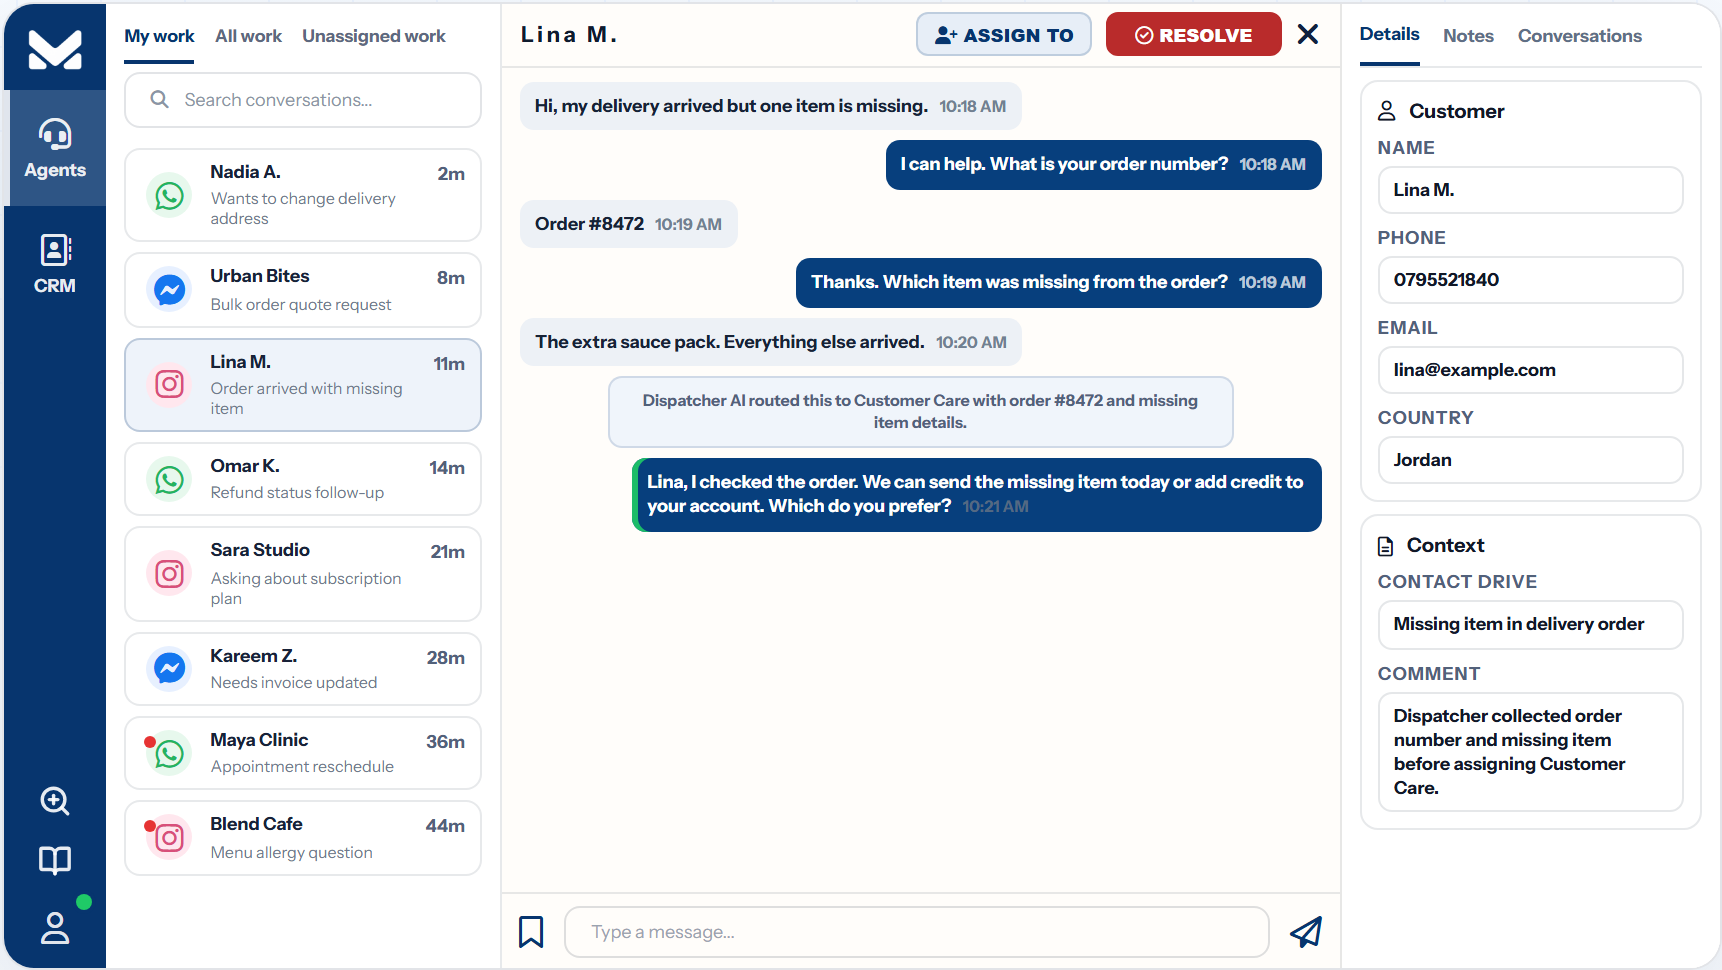The image size is (1722, 970).
Task: Click the magnifier-plus zoom icon in sidebar
Action: click(55, 801)
